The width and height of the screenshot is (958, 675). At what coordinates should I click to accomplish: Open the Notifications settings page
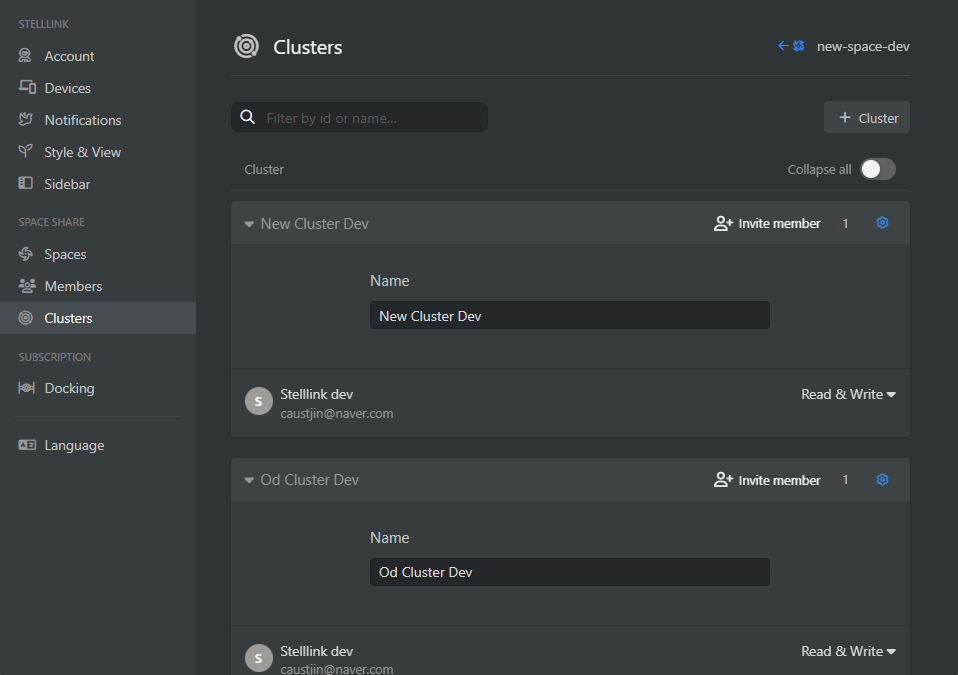pyautogui.click(x=82, y=120)
